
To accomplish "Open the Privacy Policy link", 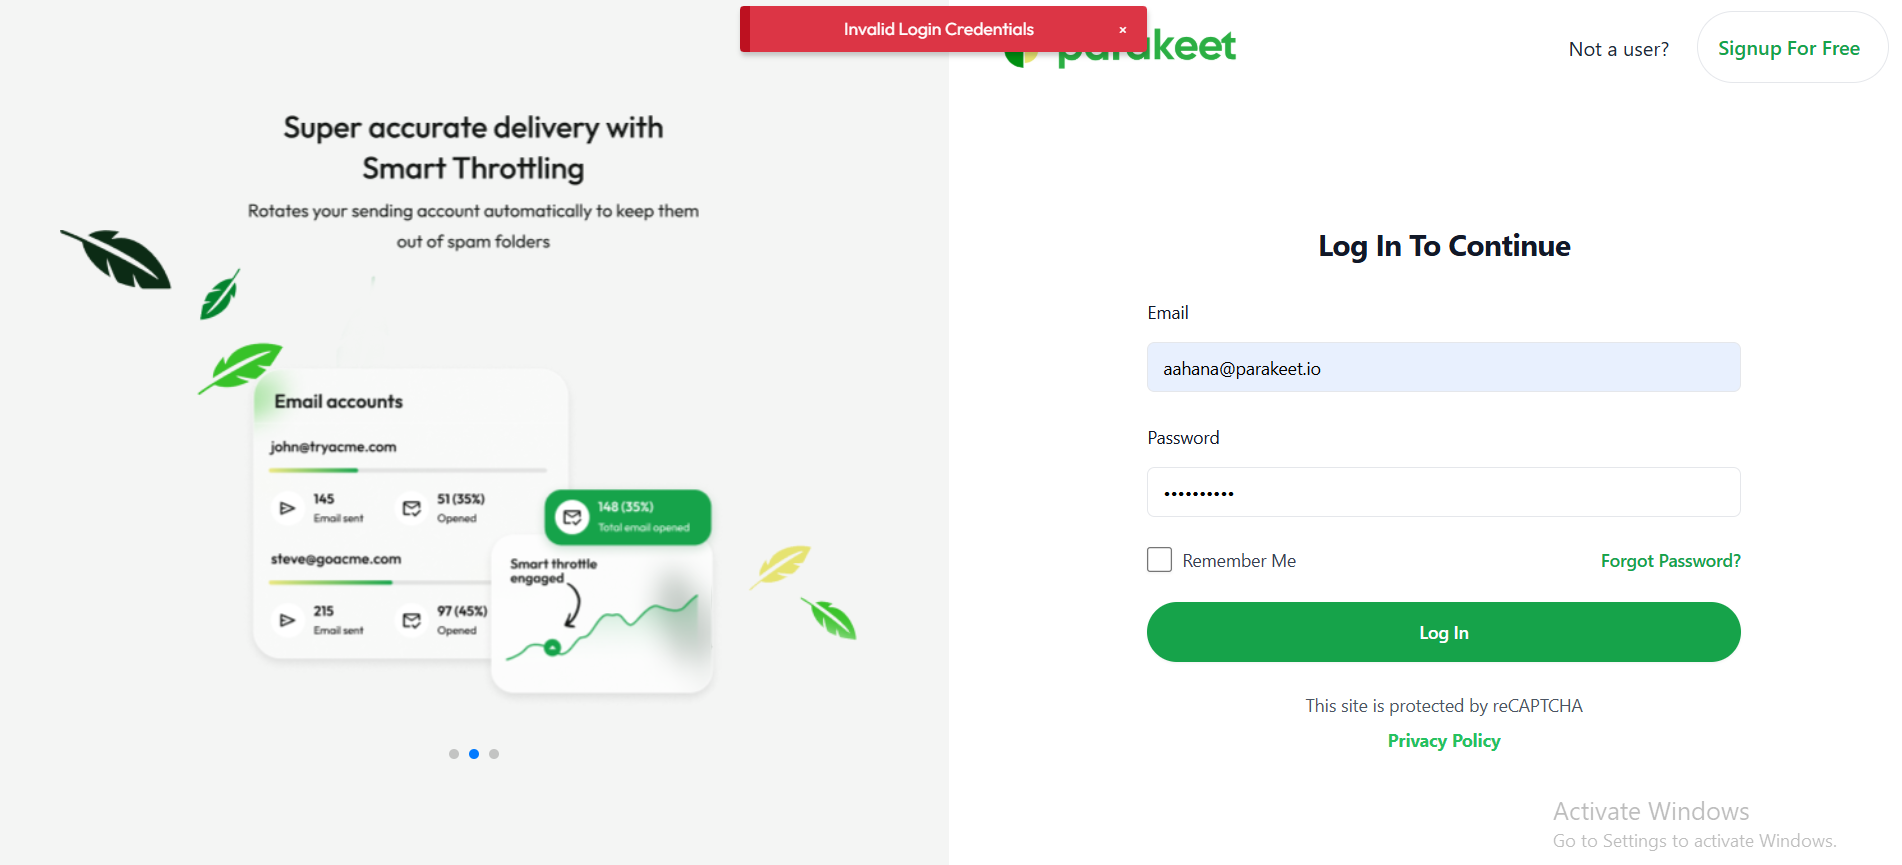I will pyautogui.click(x=1443, y=741).
